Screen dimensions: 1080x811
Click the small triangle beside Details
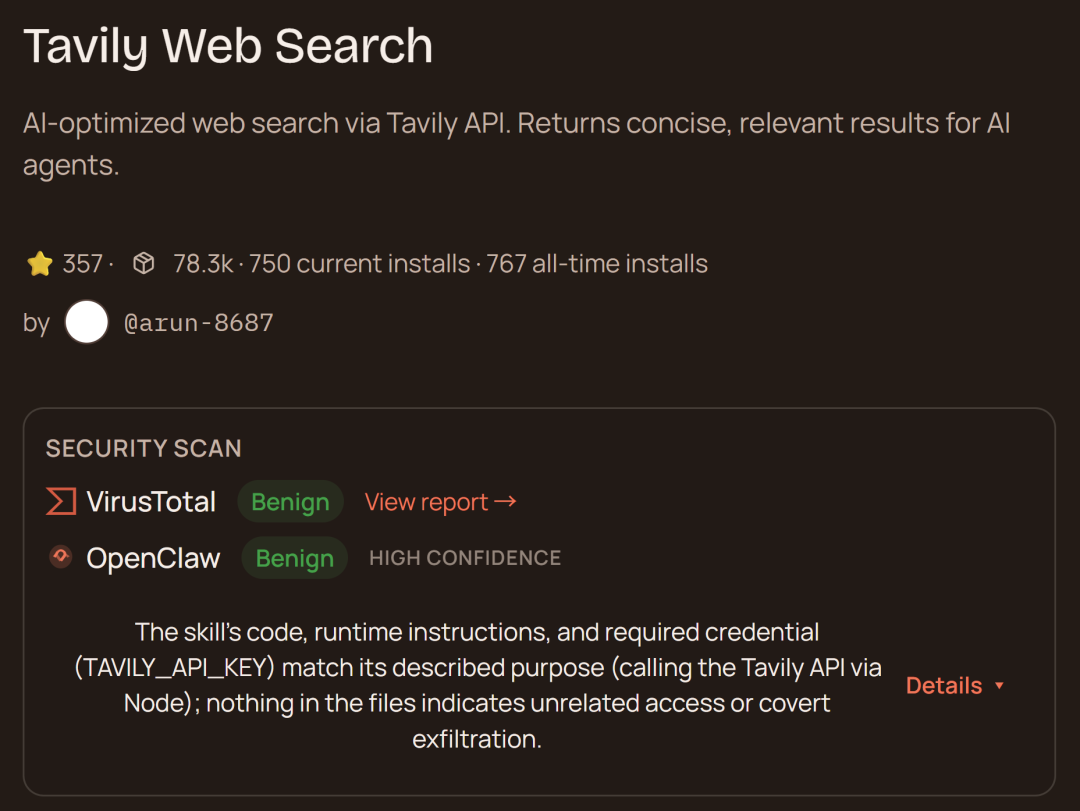999,686
